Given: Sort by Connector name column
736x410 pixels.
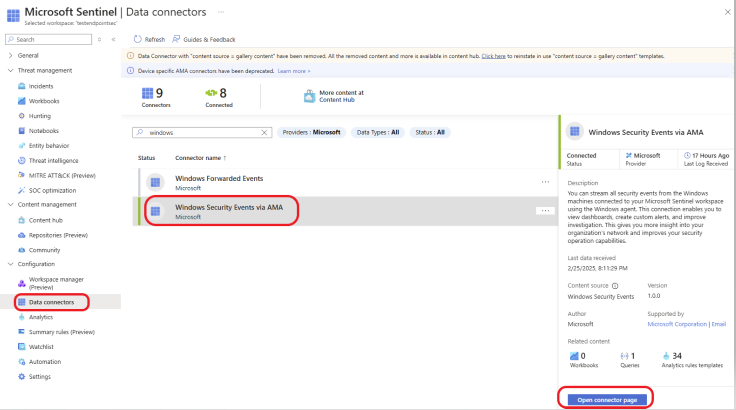Looking at the screenshot, I should coord(200,158).
